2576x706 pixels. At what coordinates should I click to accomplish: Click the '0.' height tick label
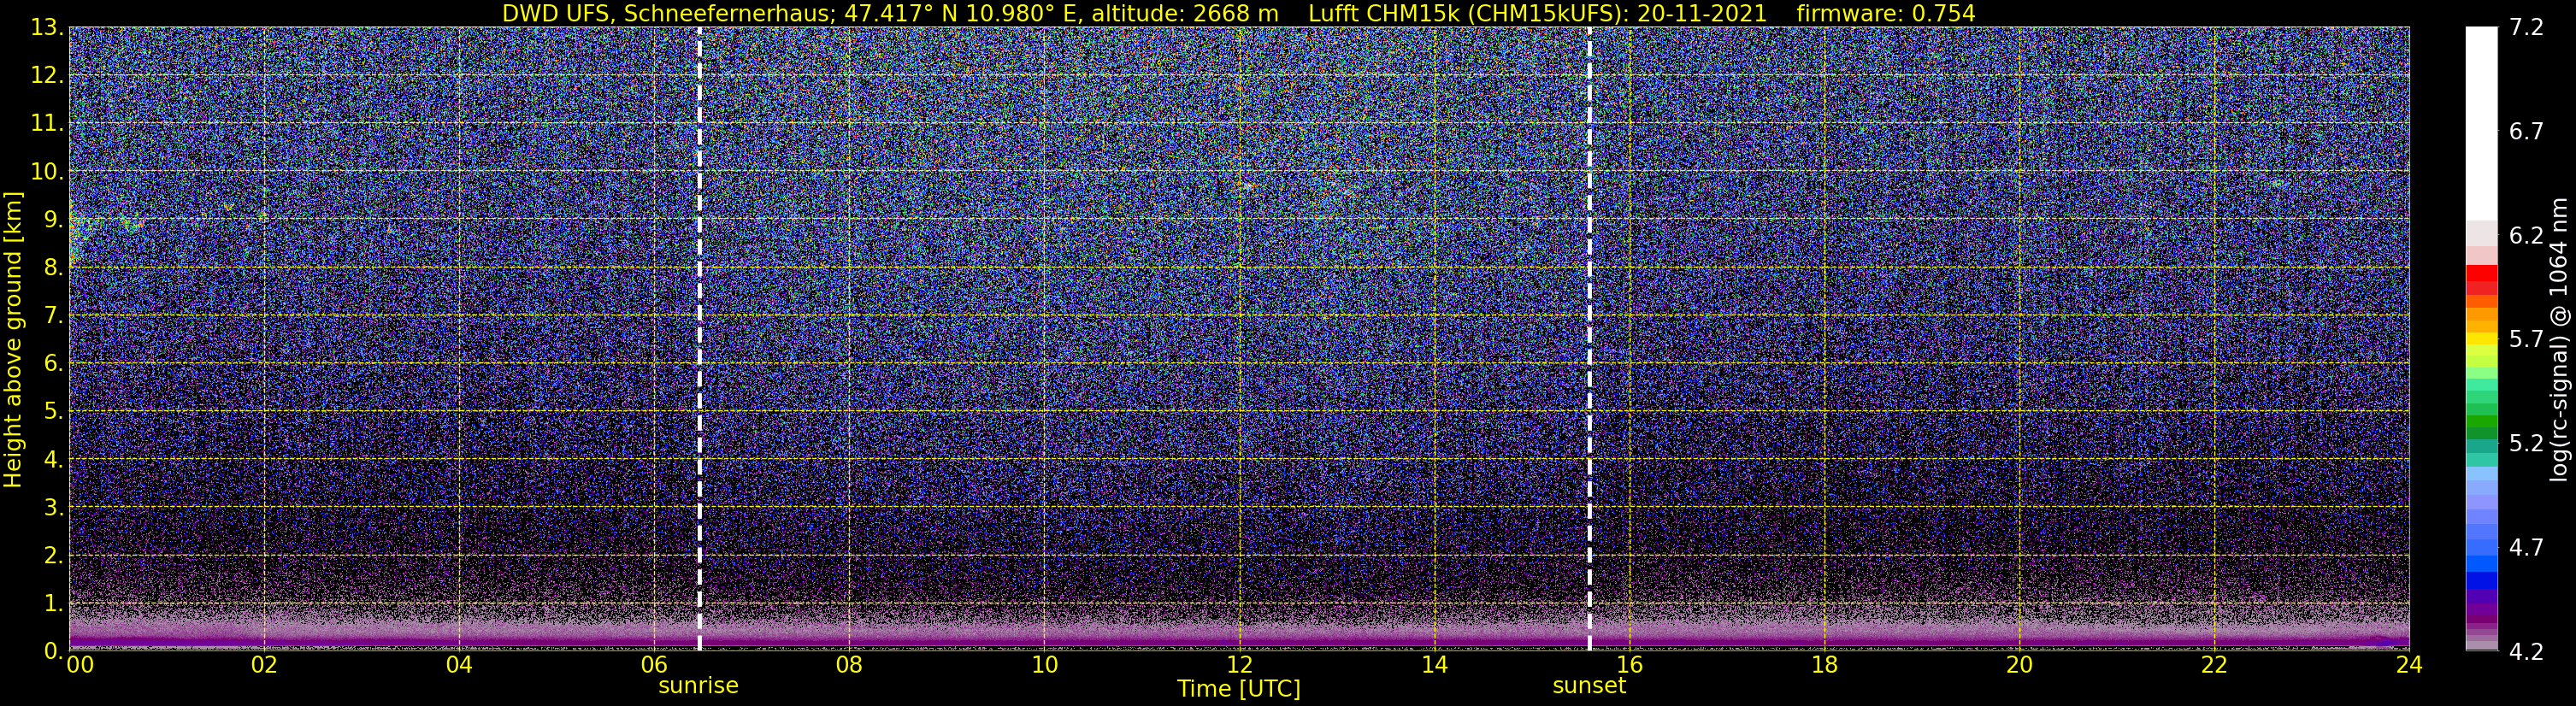53,651
